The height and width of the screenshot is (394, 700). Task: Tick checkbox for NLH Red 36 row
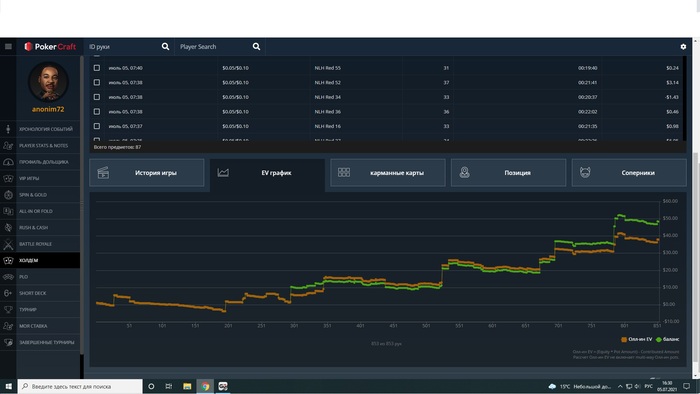96,112
